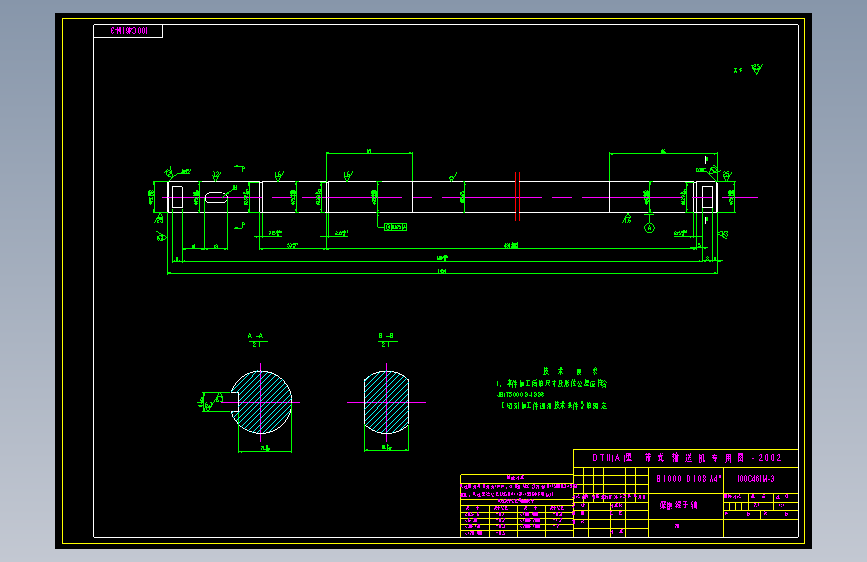Select the surface roughness symbol in the top-right corner
Screen dimensions: 867x562
757,69
